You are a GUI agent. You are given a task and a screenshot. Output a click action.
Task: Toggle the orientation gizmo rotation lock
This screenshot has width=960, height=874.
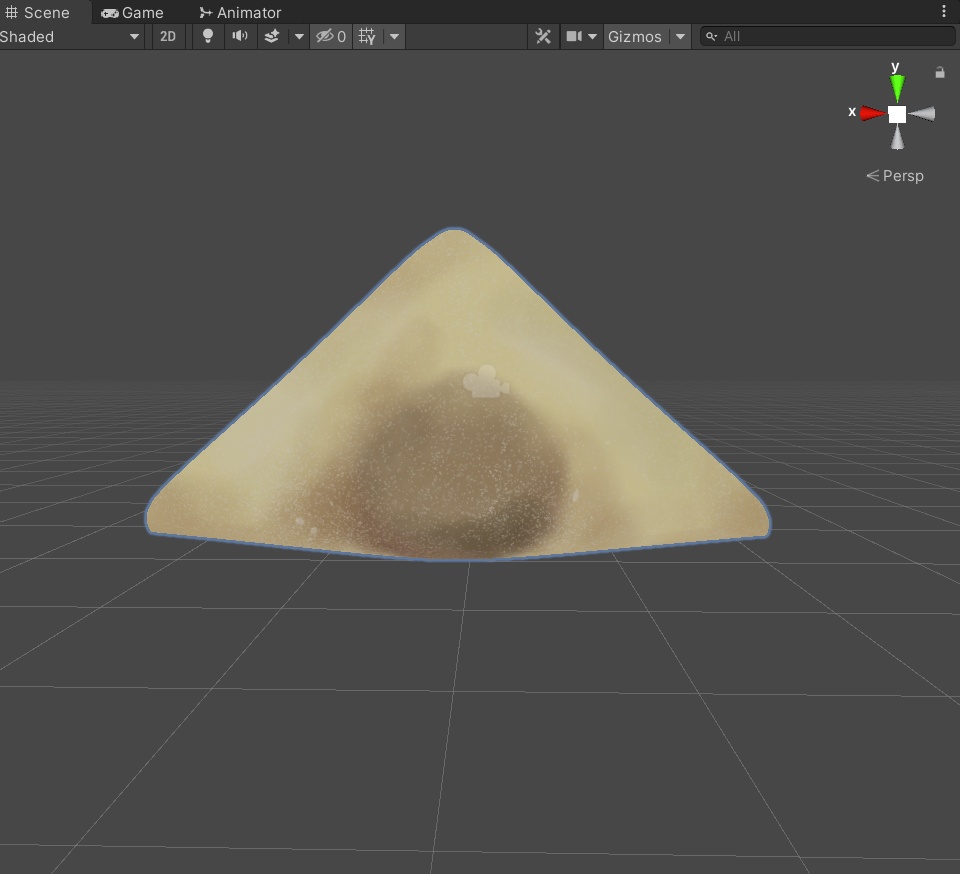click(x=940, y=73)
